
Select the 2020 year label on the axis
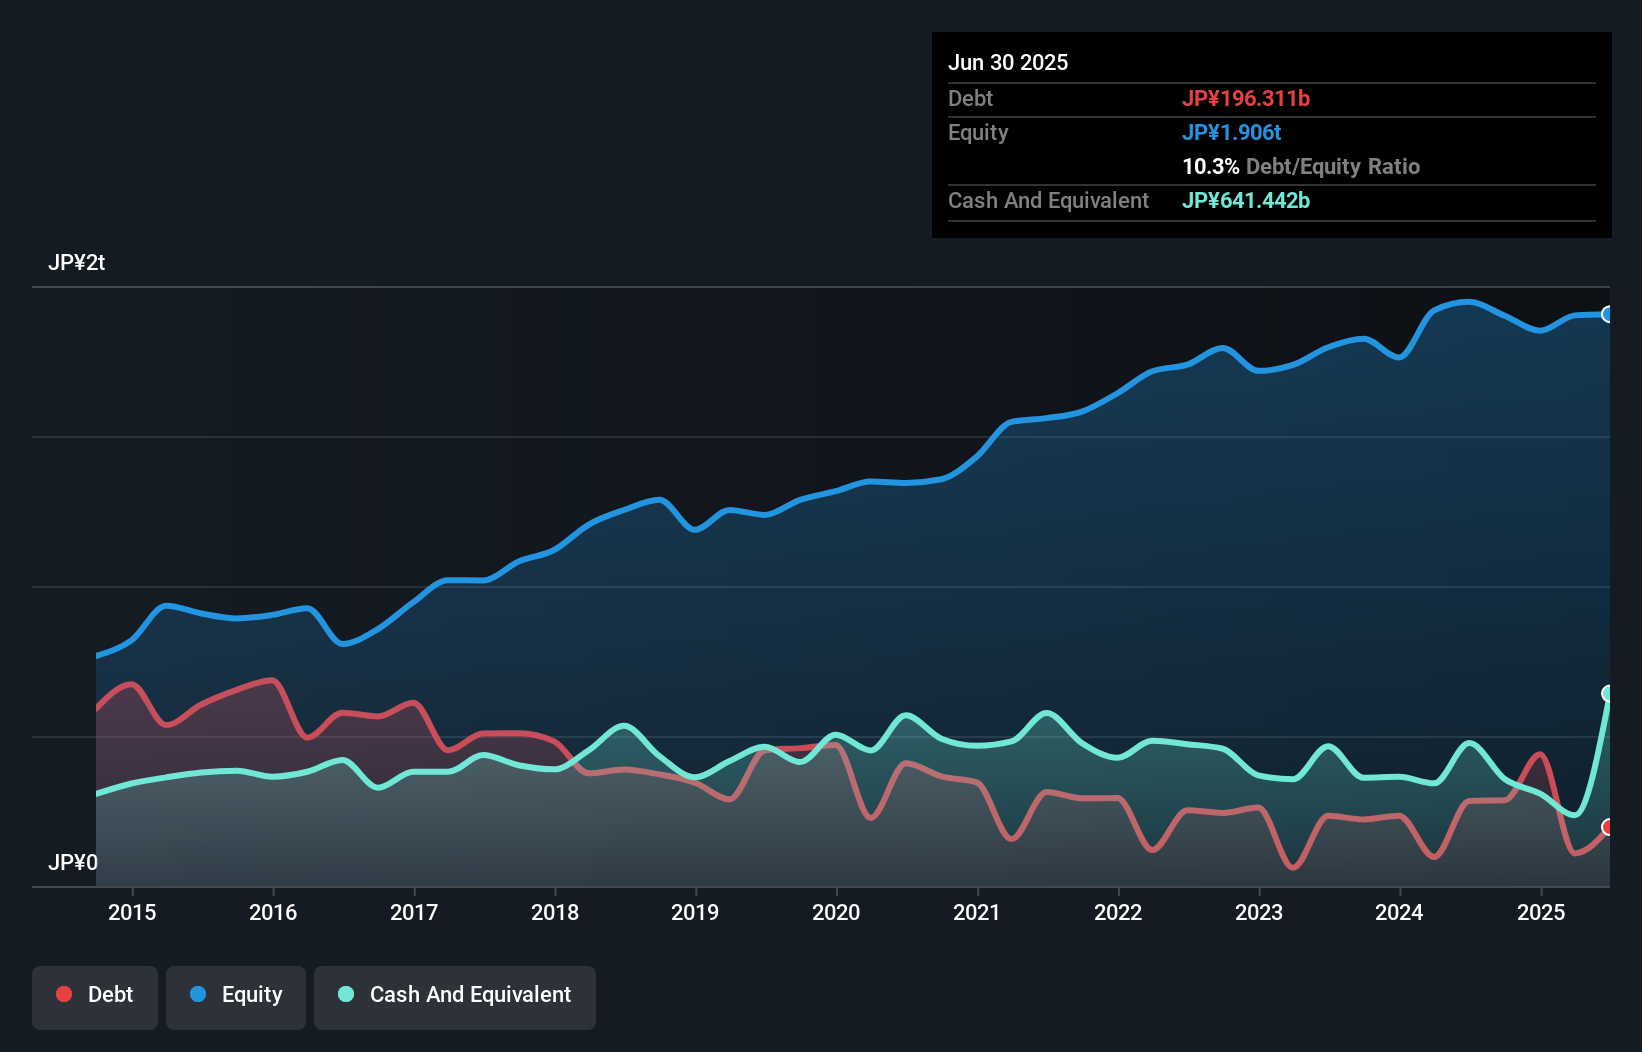point(837,912)
